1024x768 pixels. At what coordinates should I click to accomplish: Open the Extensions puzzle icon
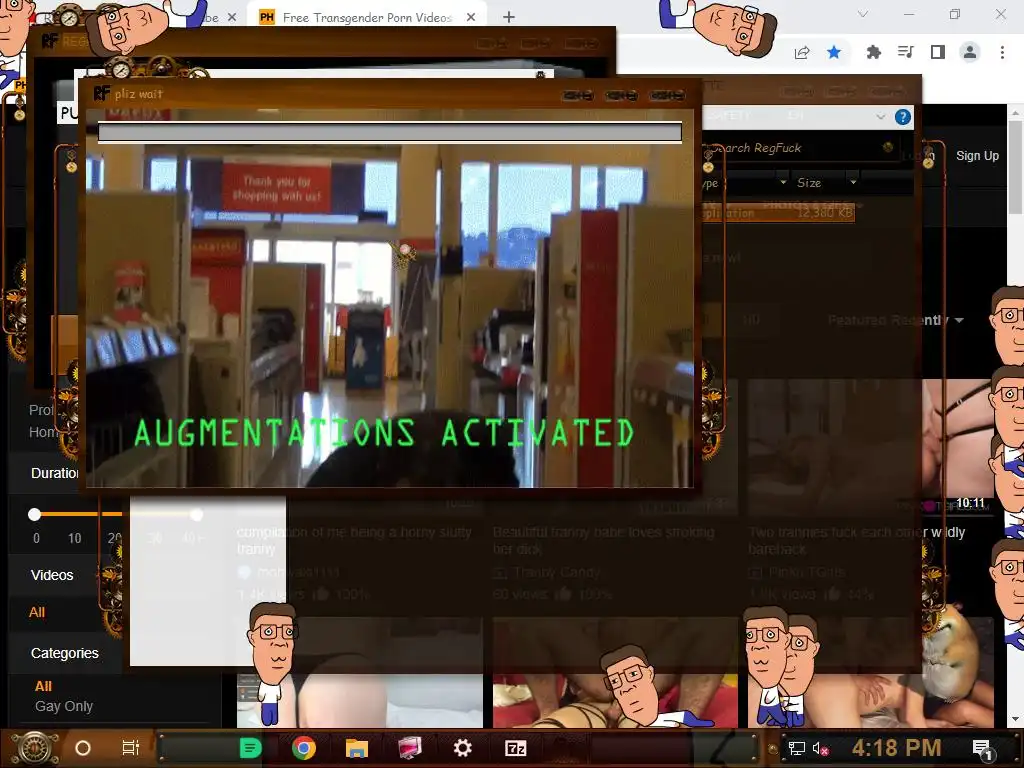(873, 52)
